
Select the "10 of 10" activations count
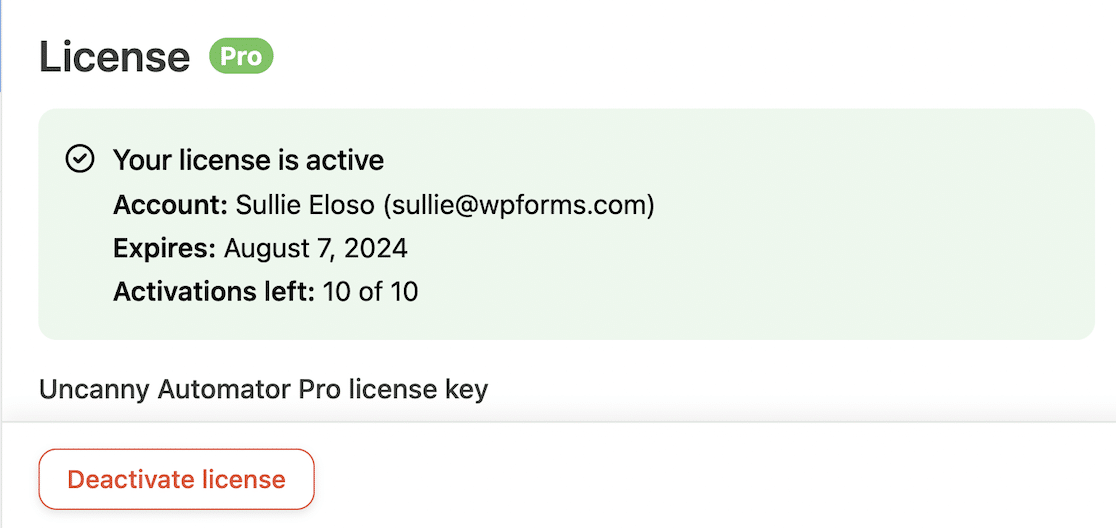[x=370, y=292]
